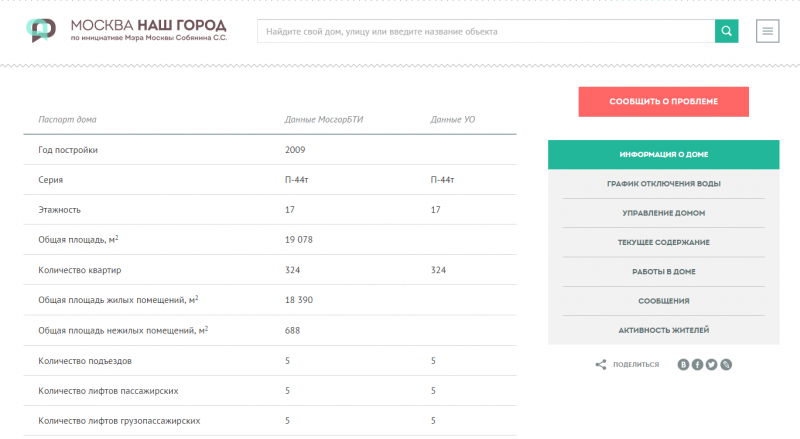Open Работы в доме section

[x=664, y=272]
